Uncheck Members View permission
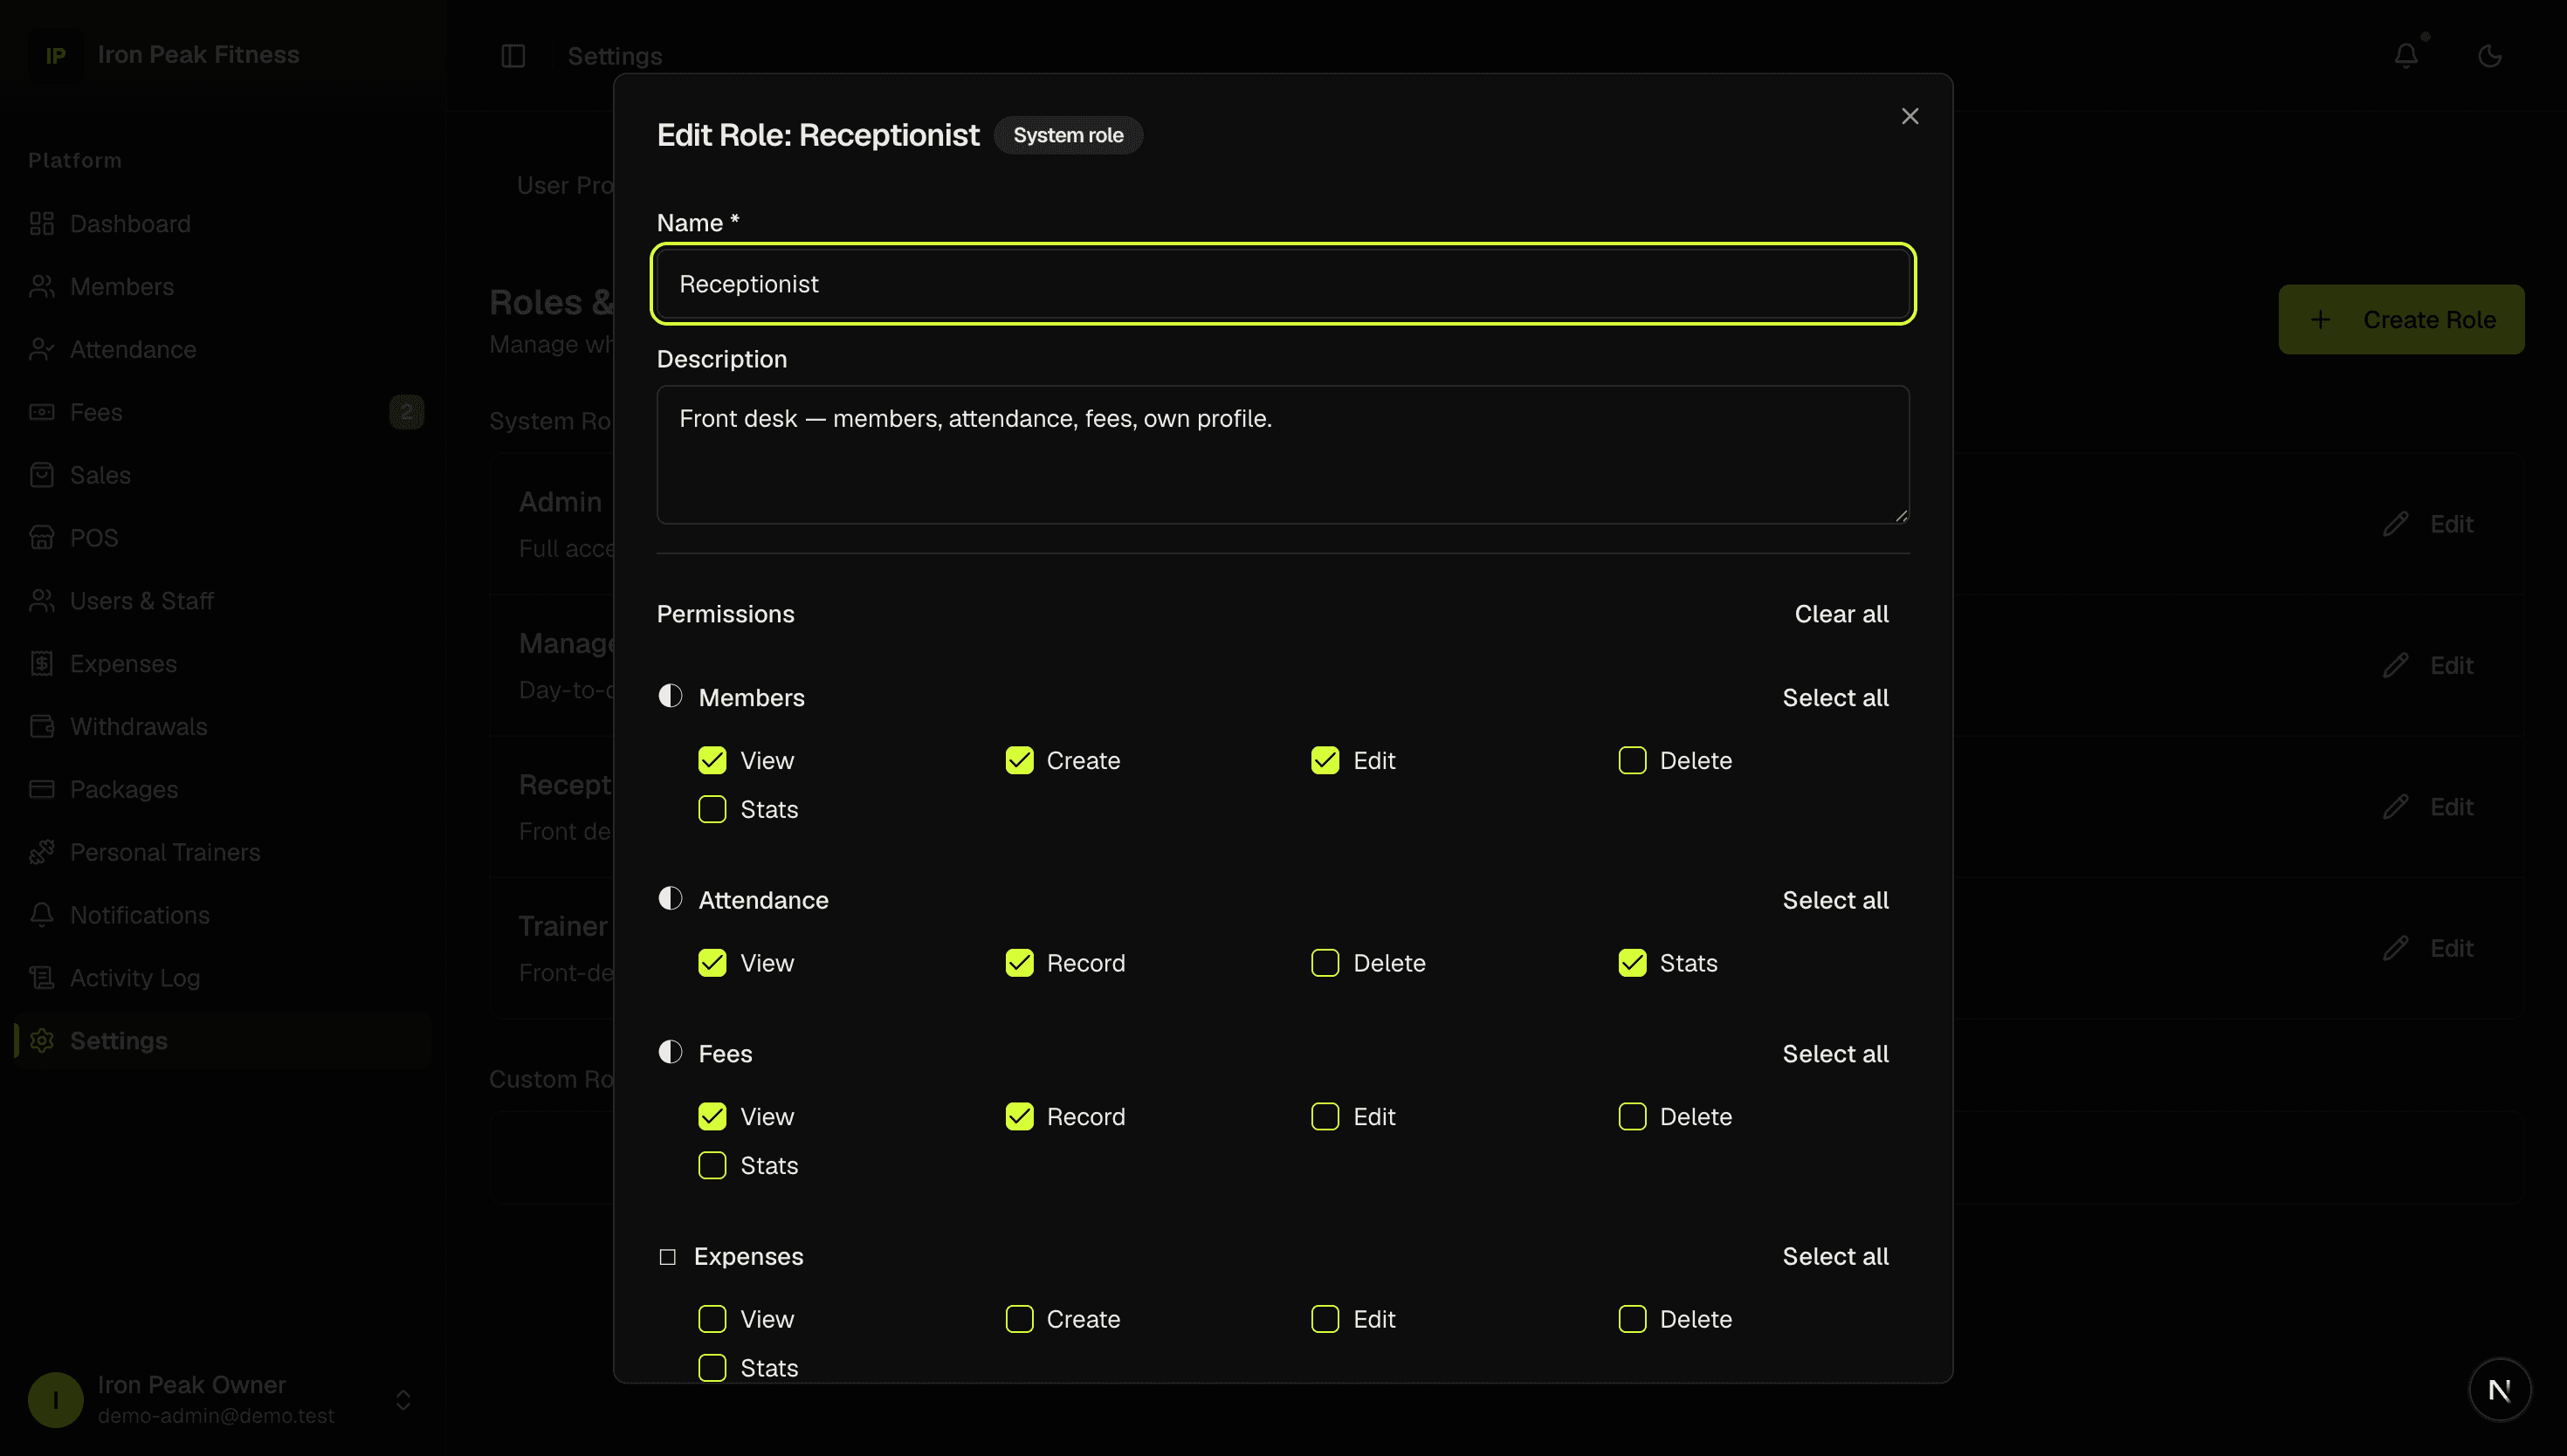The height and width of the screenshot is (1456, 2567). [x=712, y=761]
